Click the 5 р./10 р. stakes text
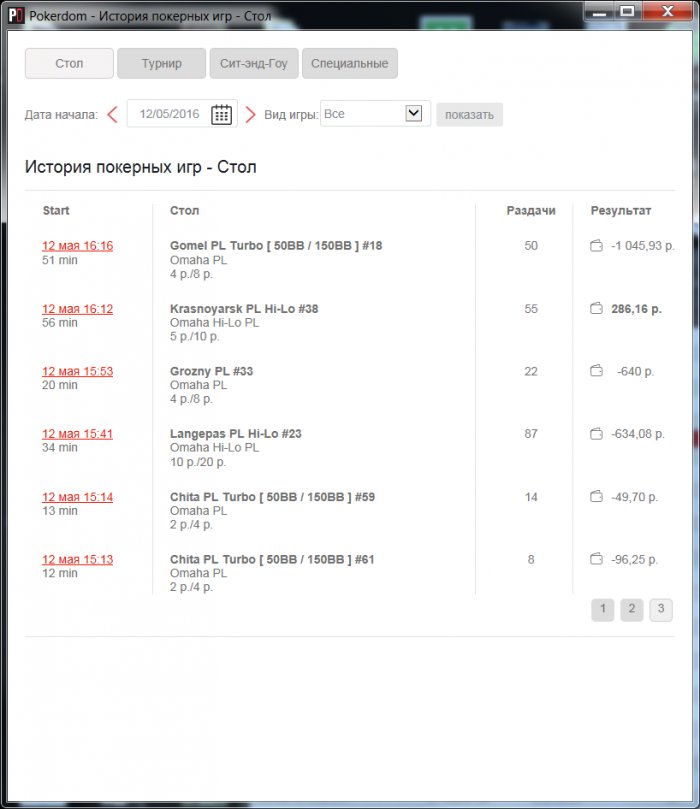700x809 pixels. pyautogui.click(x=194, y=336)
